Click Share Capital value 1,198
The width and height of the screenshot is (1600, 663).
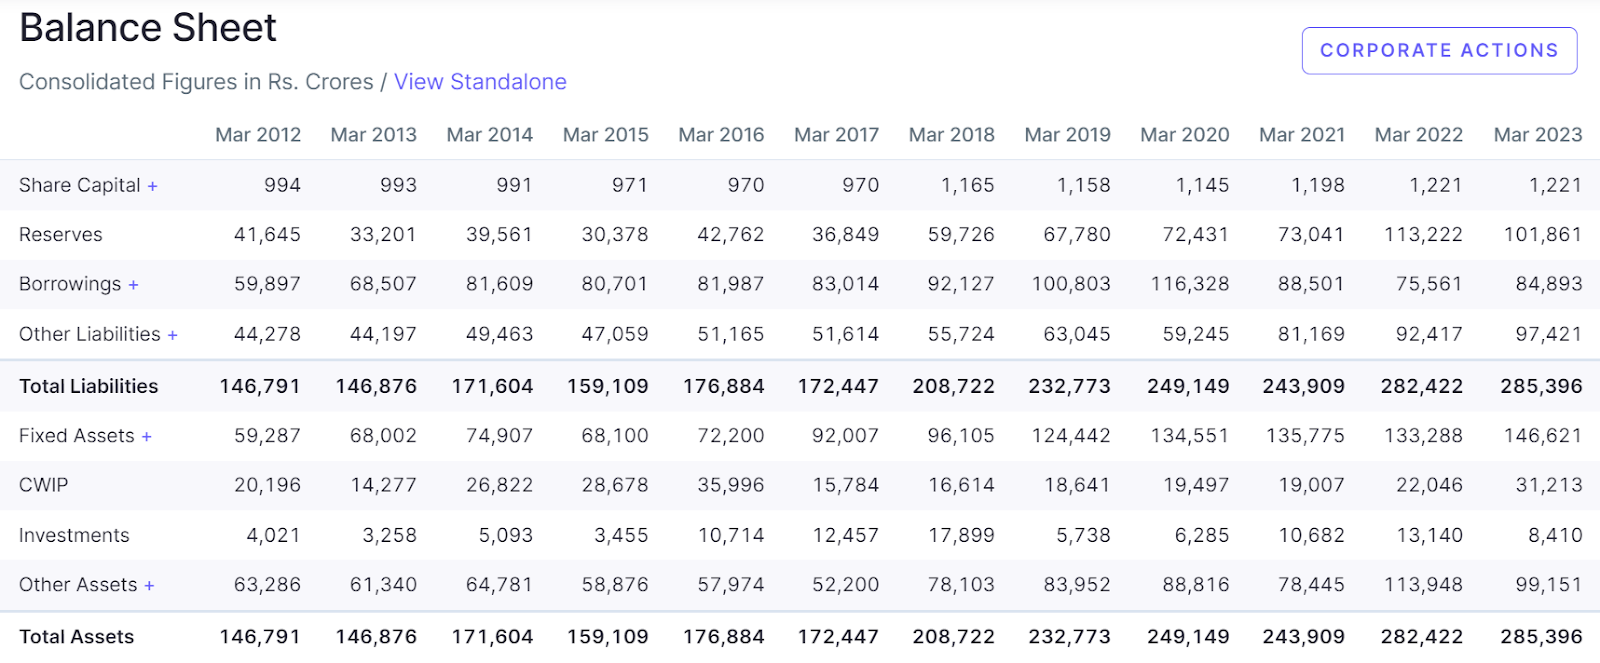tap(1316, 185)
